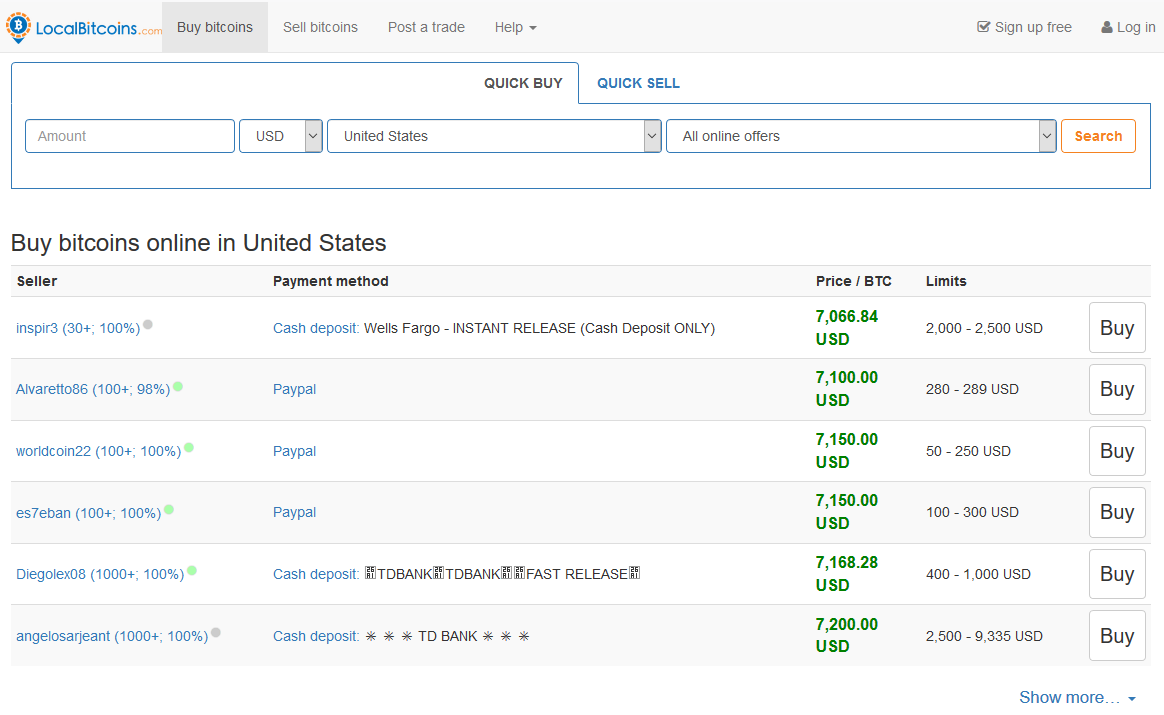
Task: Go to Sell bitcoins page
Action: pyautogui.click(x=320, y=27)
